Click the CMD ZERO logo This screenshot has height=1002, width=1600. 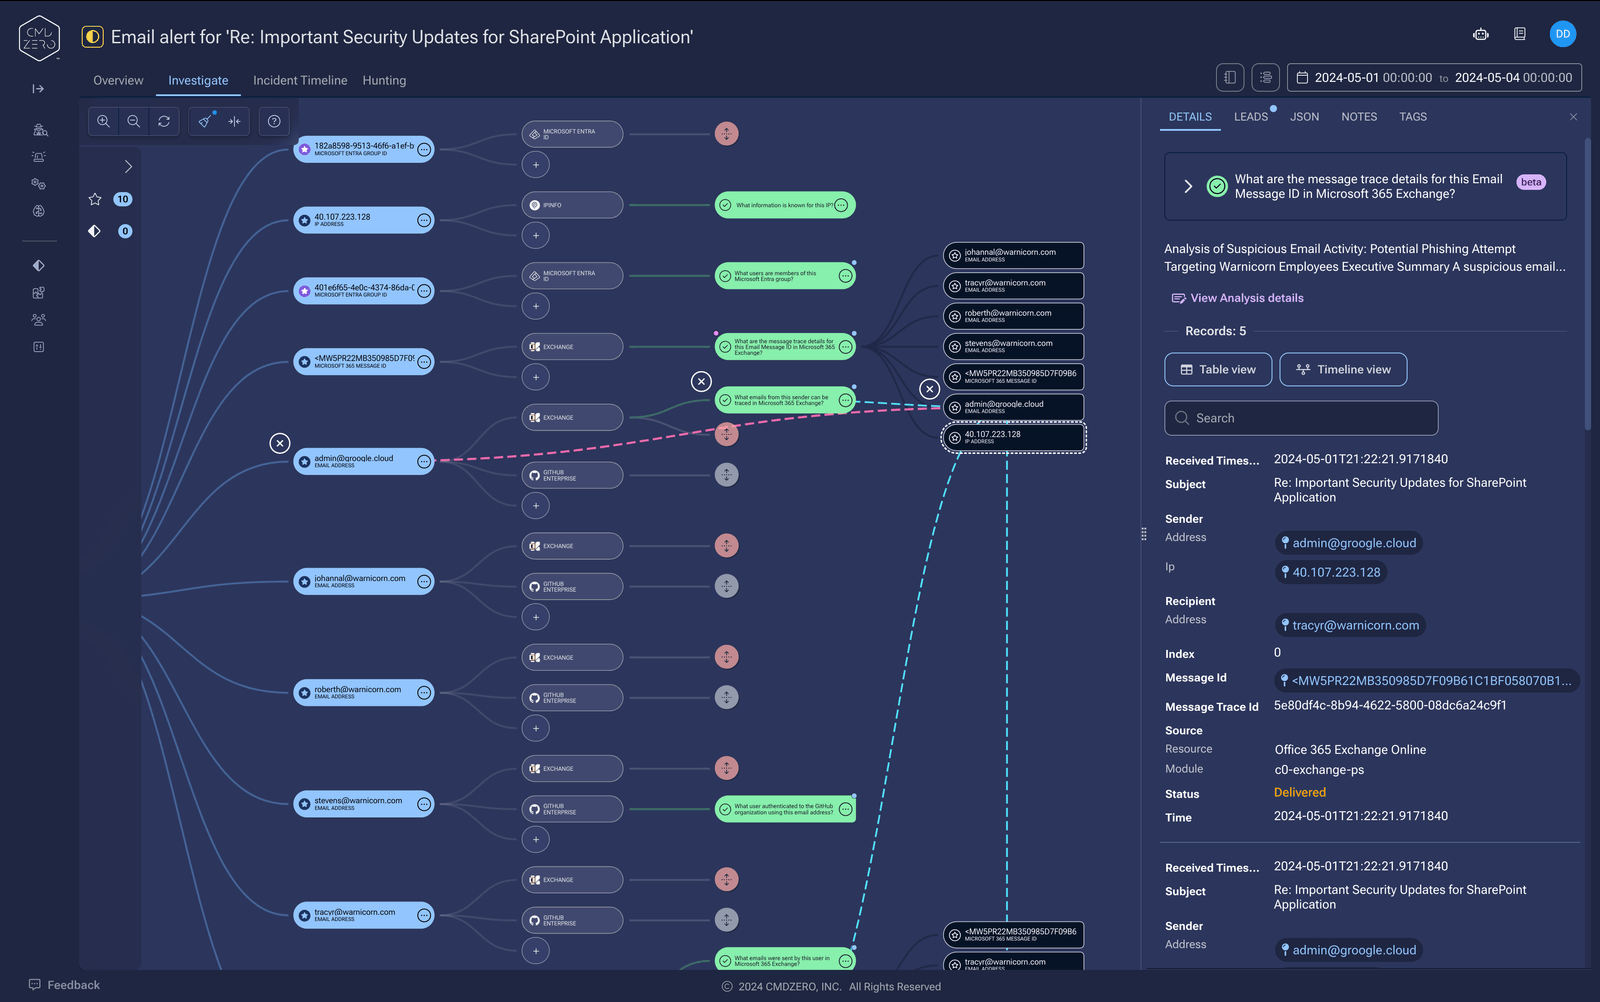(40, 38)
